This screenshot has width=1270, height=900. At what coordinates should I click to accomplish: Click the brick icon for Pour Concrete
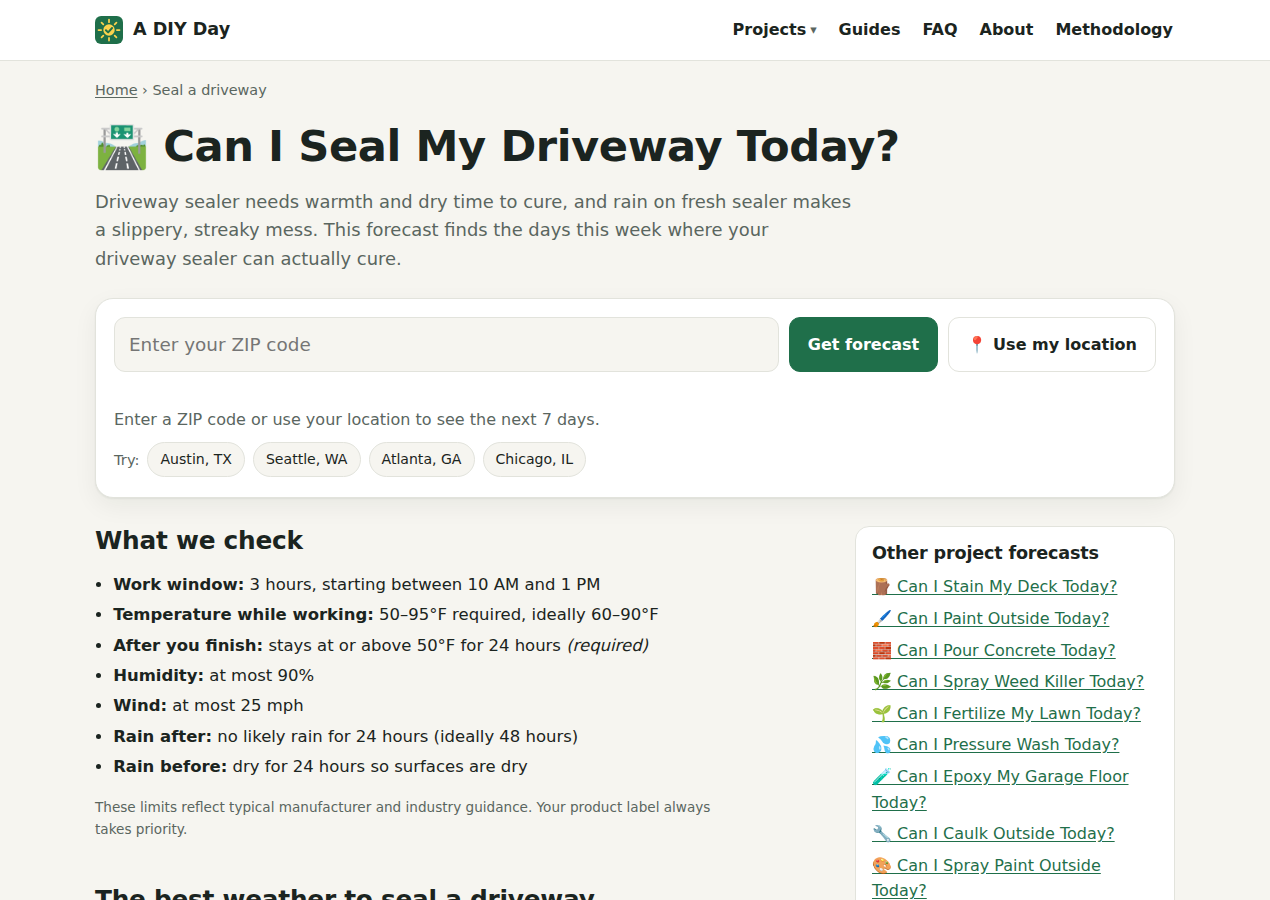pyautogui.click(x=881, y=651)
